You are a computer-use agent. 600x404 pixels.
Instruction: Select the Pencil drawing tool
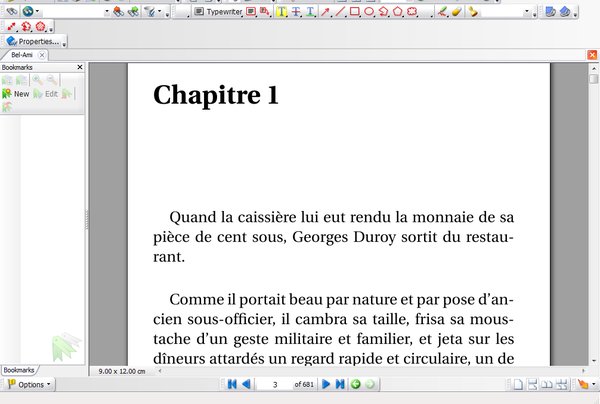pyautogui.click(x=443, y=12)
